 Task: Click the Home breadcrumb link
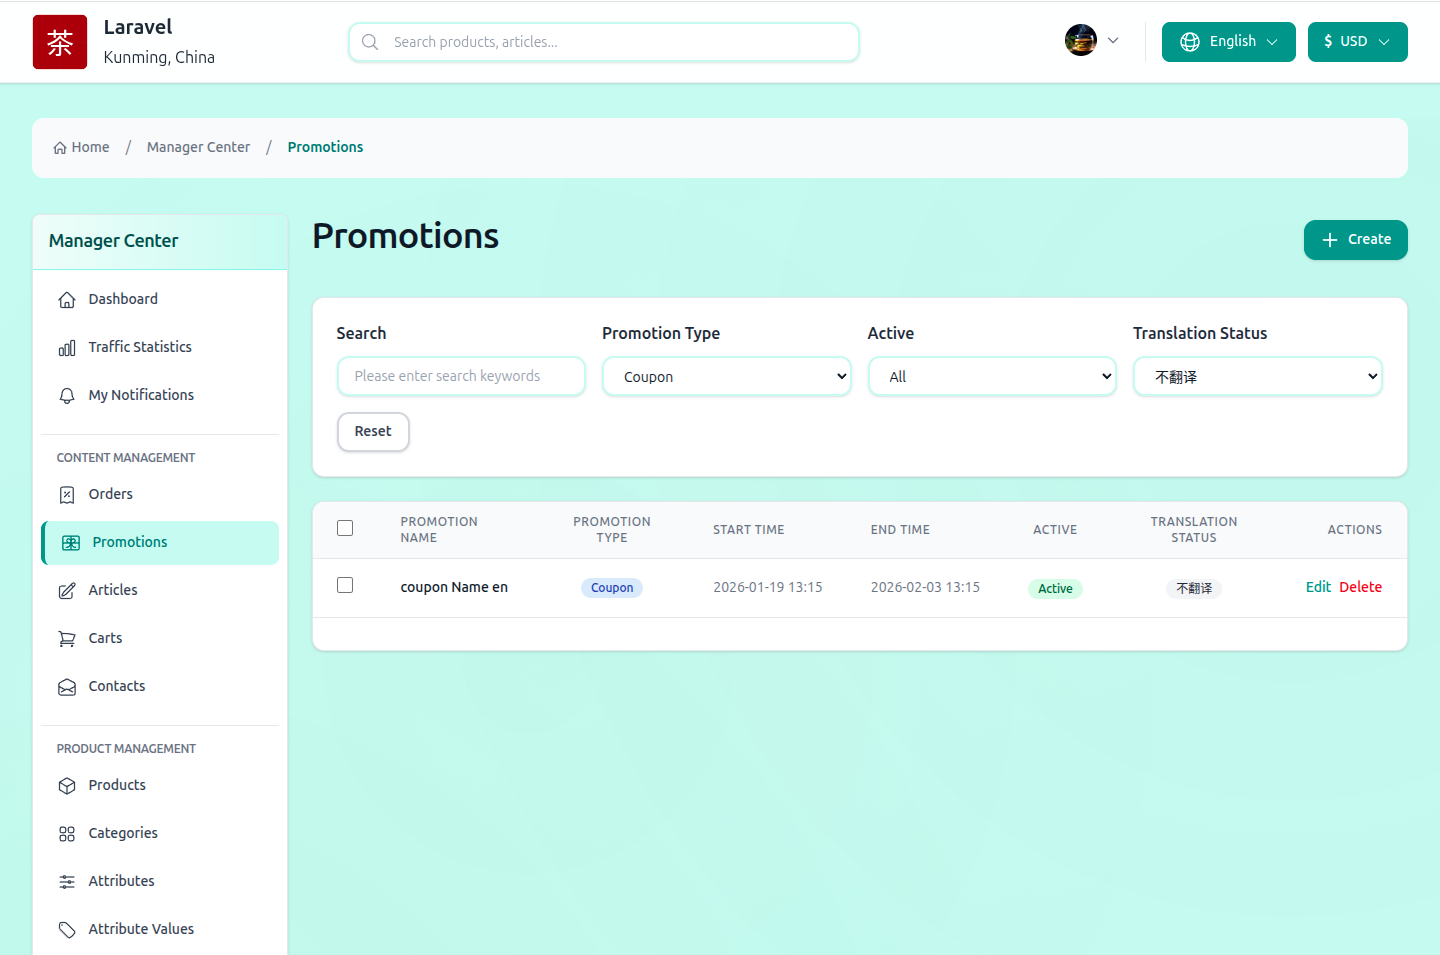click(x=81, y=147)
